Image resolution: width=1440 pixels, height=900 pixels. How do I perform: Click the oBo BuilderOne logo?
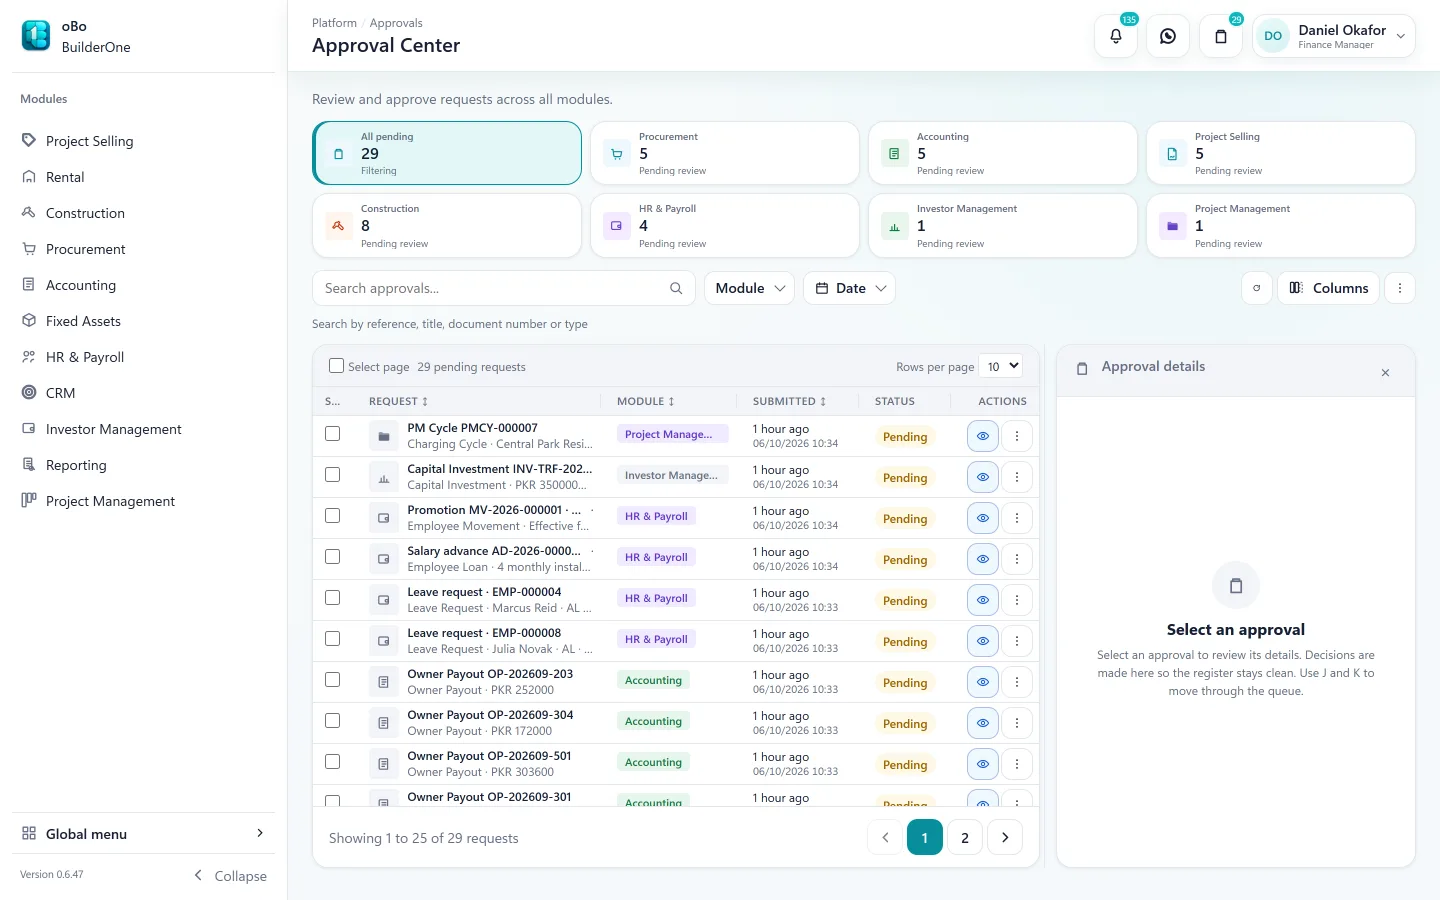pyautogui.click(x=36, y=36)
